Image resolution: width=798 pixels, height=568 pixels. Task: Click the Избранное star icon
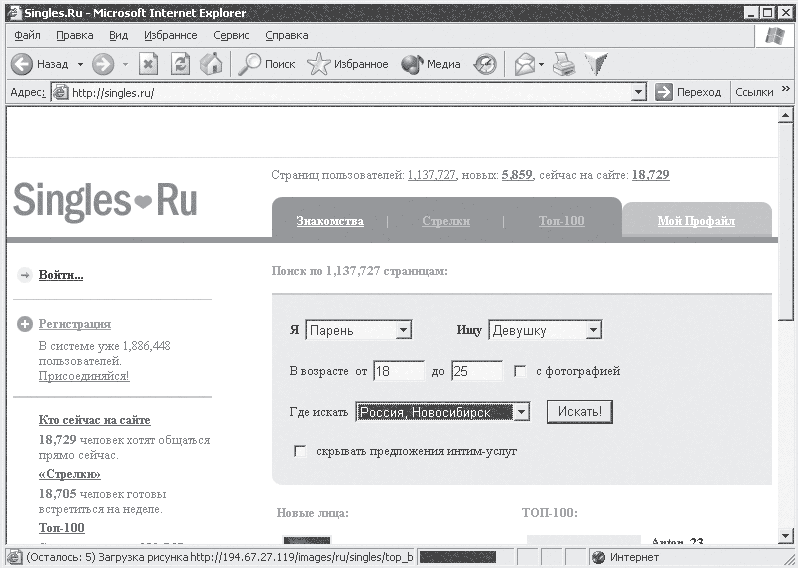(319, 64)
